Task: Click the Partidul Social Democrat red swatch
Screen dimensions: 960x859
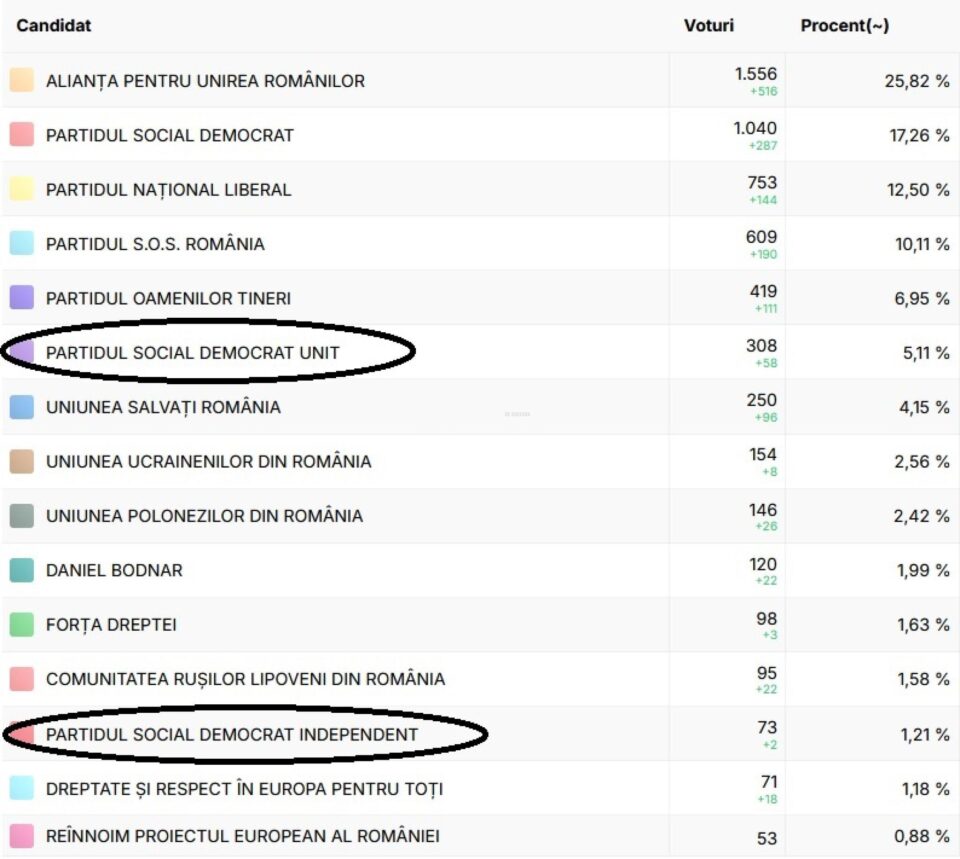Action: 21,135
